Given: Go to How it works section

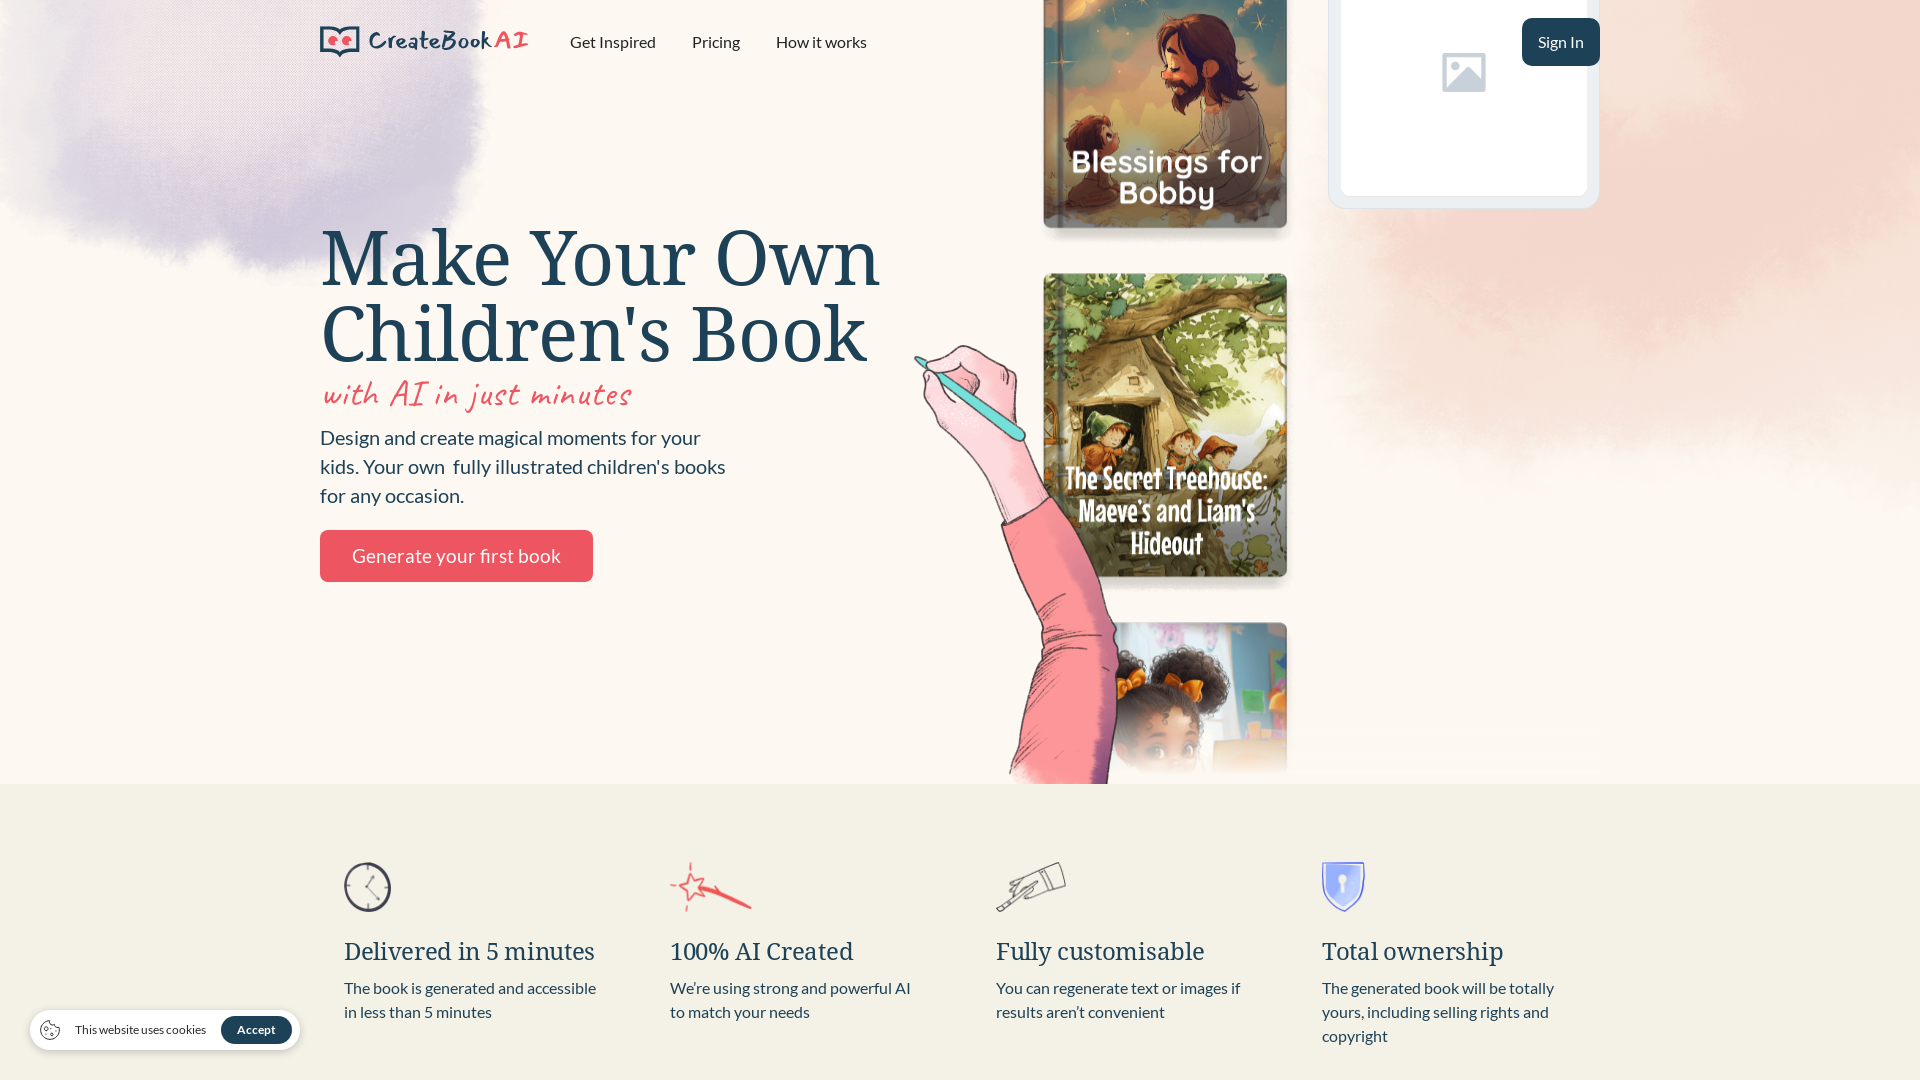Looking at the screenshot, I should pyautogui.click(x=821, y=42).
